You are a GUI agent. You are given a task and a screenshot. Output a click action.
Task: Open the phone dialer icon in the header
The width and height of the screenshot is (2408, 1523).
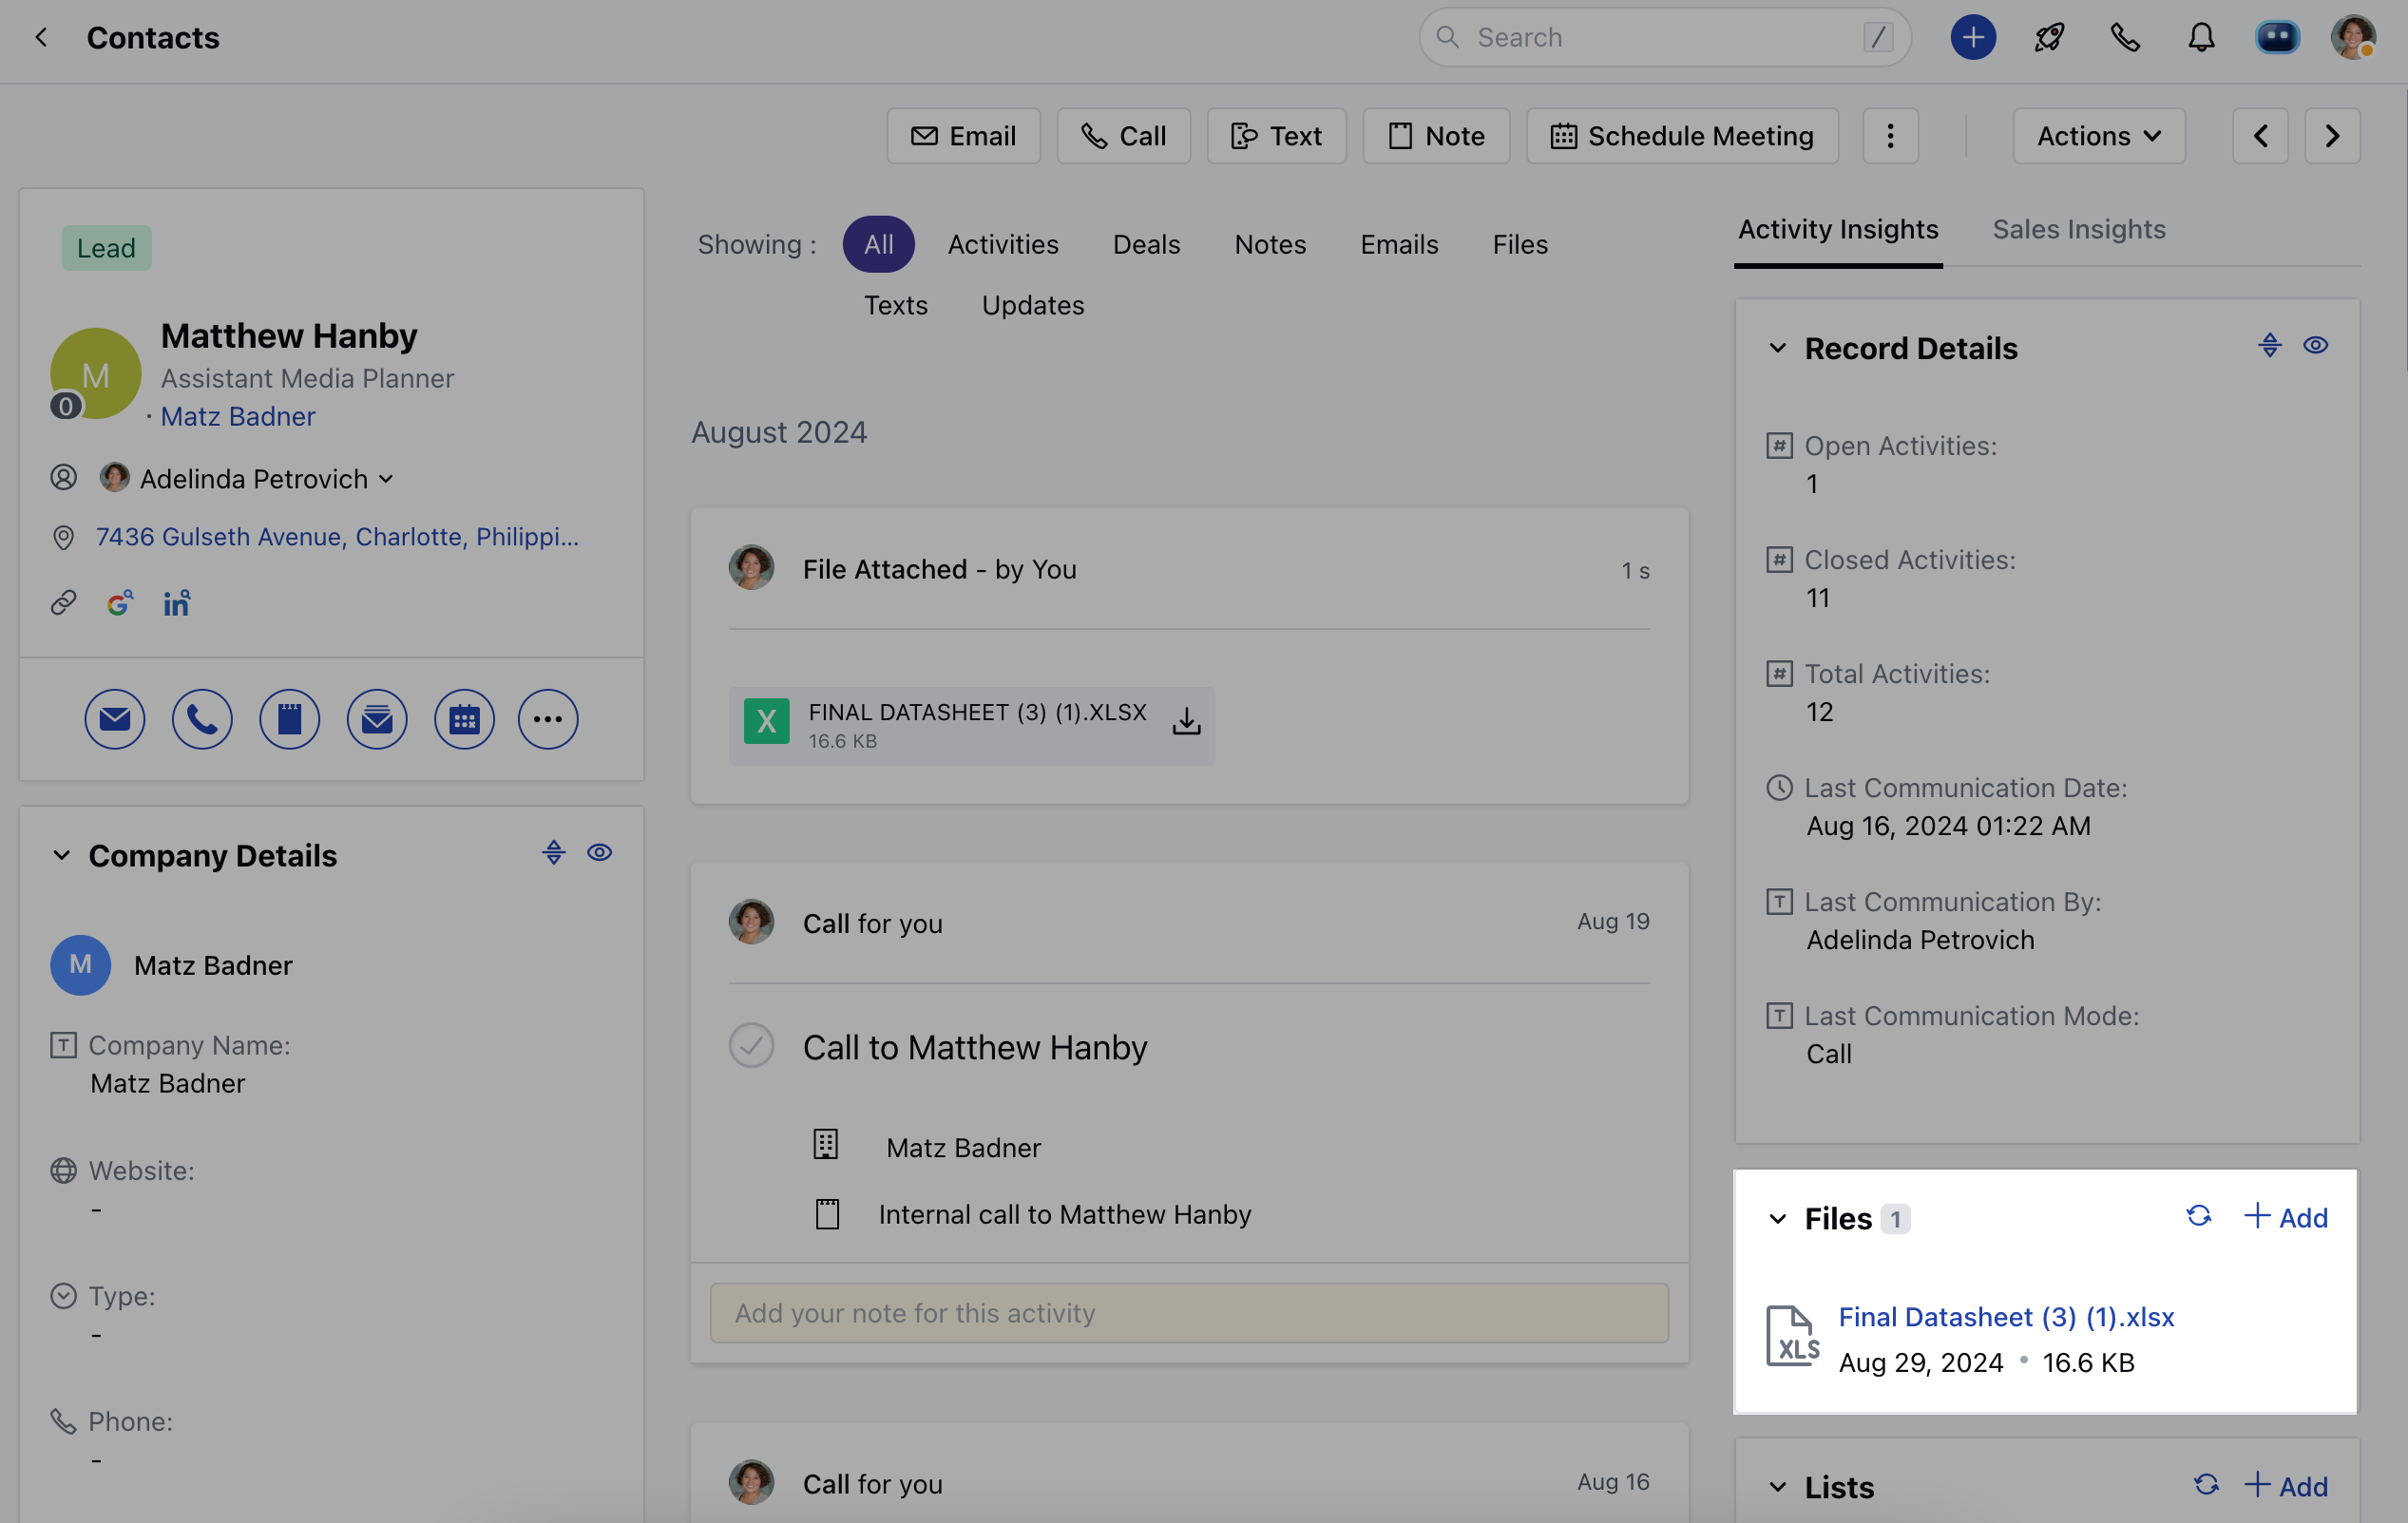tap(2125, 38)
